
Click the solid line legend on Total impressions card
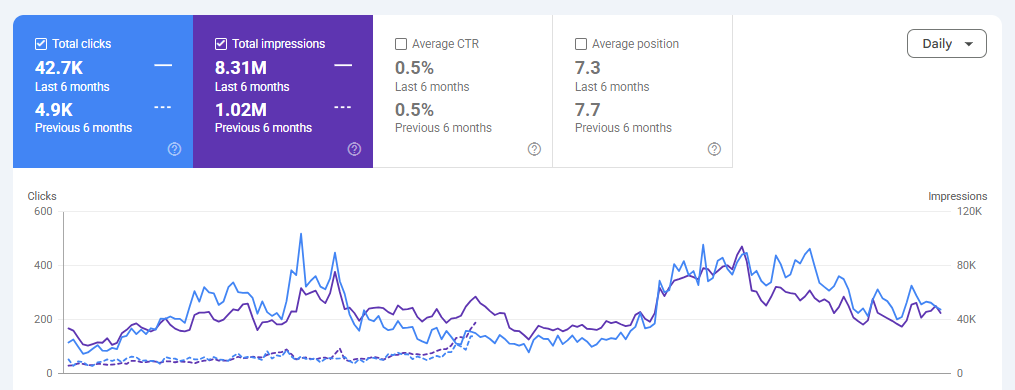pos(343,65)
